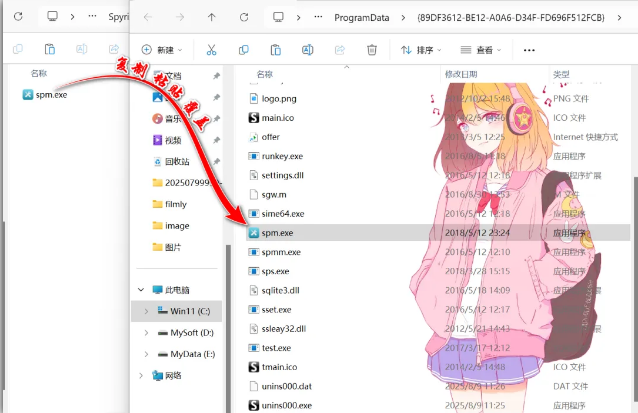Click the Copy icon in front window toolbar
The width and height of the screenshot is (638, 413).
(244, 49)
